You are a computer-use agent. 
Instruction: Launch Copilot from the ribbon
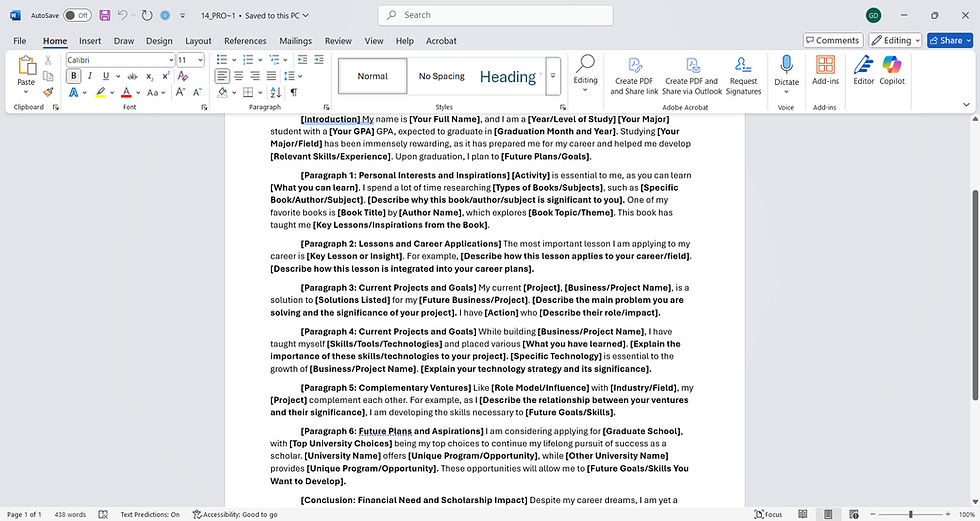click(x=892, y=70)
